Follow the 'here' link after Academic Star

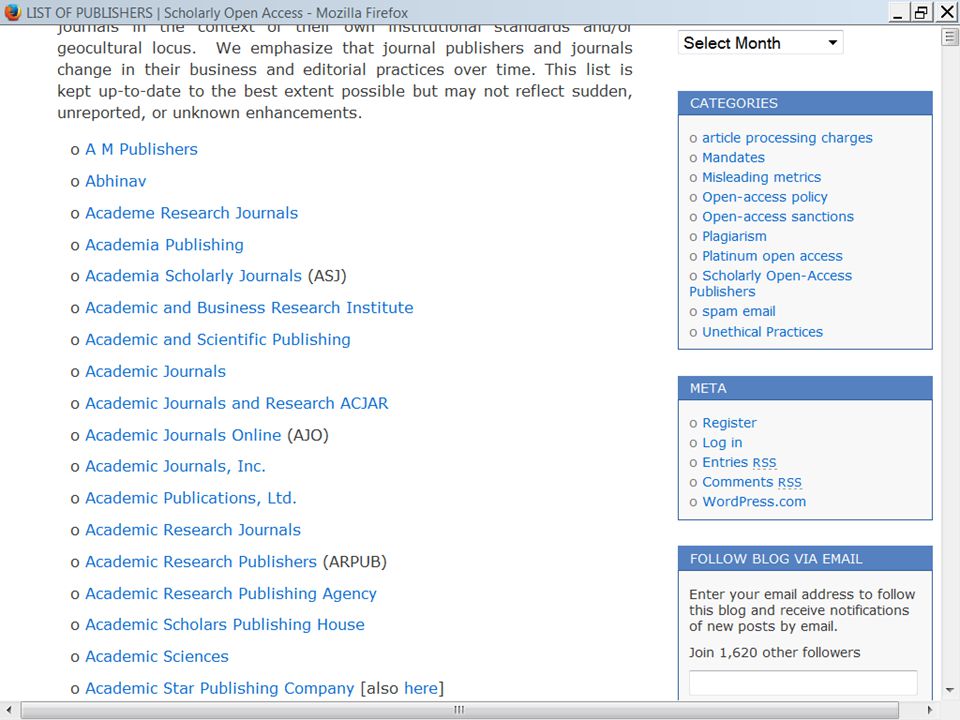[421, 688]
